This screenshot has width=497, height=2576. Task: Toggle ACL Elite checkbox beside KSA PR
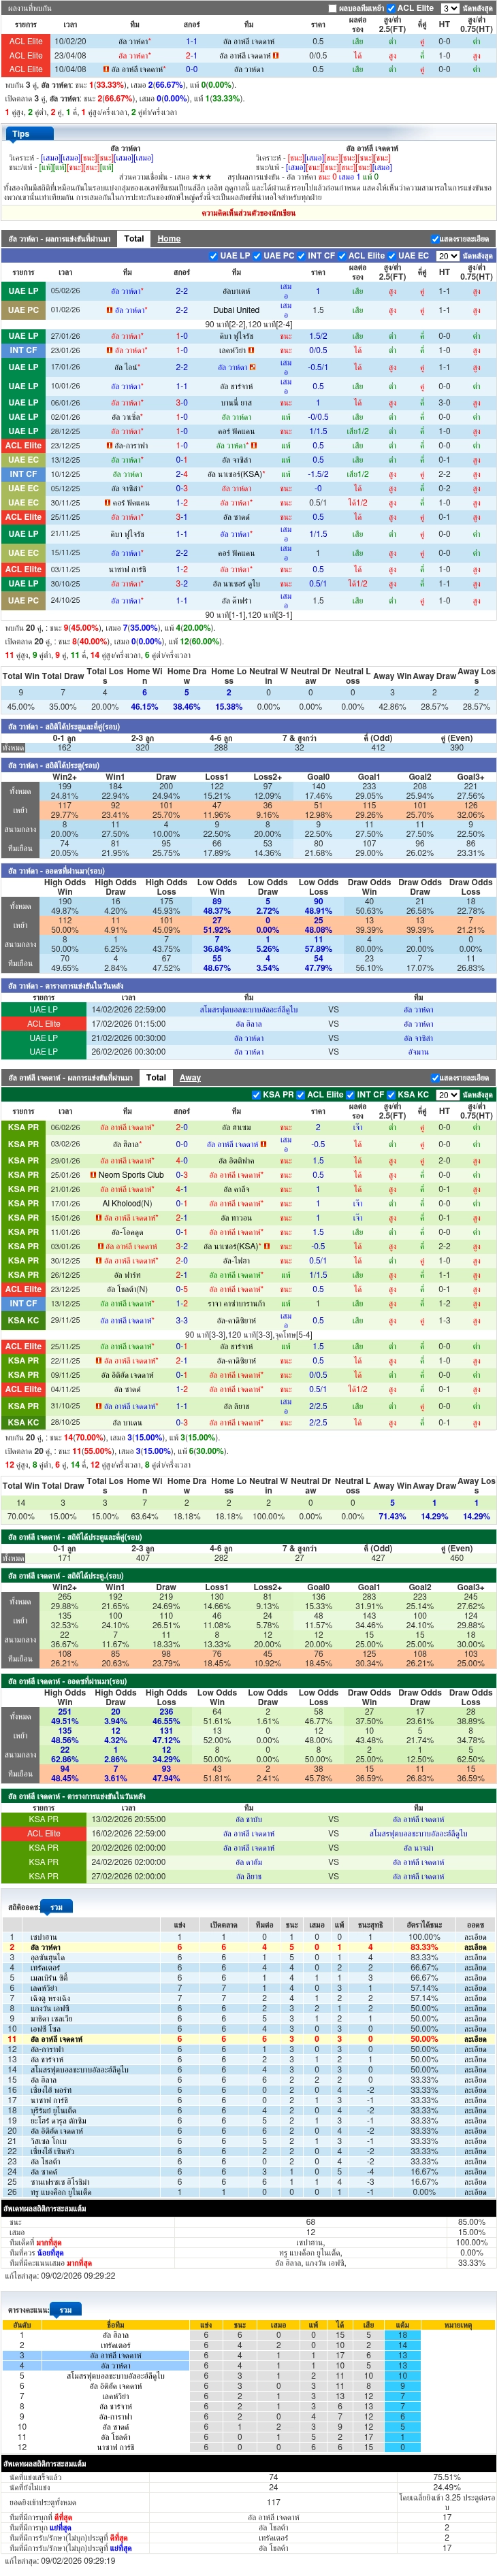coord(300,1094)
